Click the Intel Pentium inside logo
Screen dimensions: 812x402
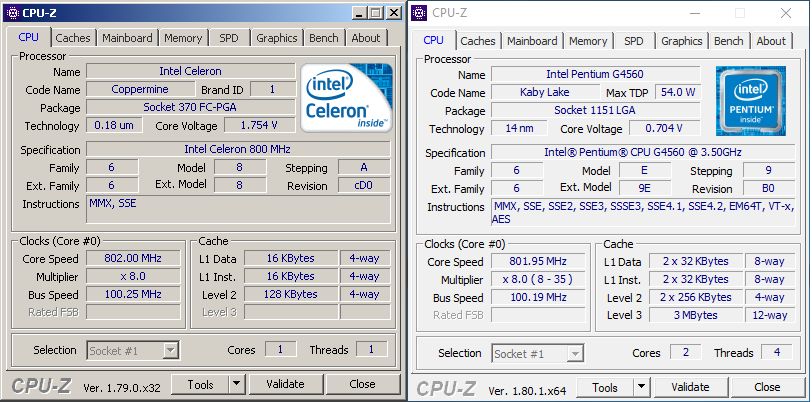(x=750, y=100)
